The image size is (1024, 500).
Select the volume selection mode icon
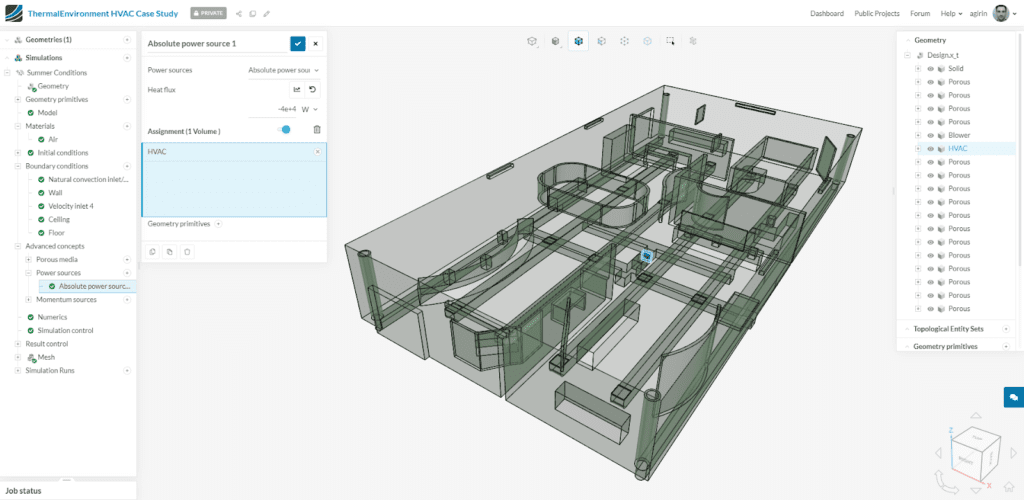tap(578, 41)
